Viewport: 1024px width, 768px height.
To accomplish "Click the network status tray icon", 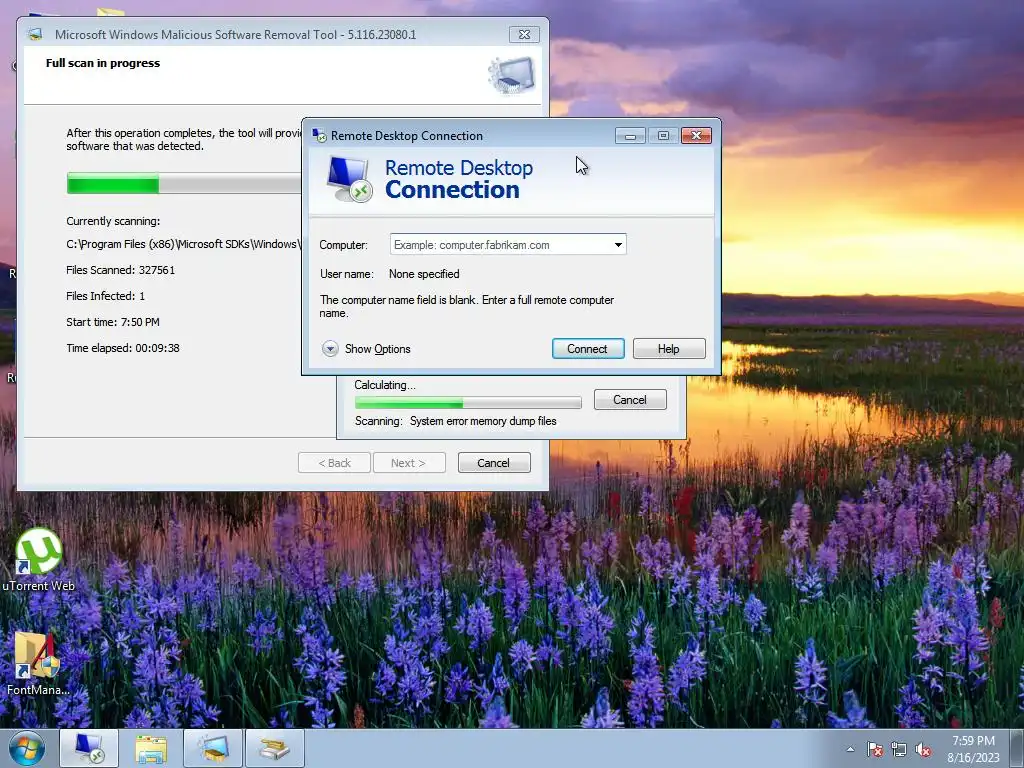I will coord(899,750).
